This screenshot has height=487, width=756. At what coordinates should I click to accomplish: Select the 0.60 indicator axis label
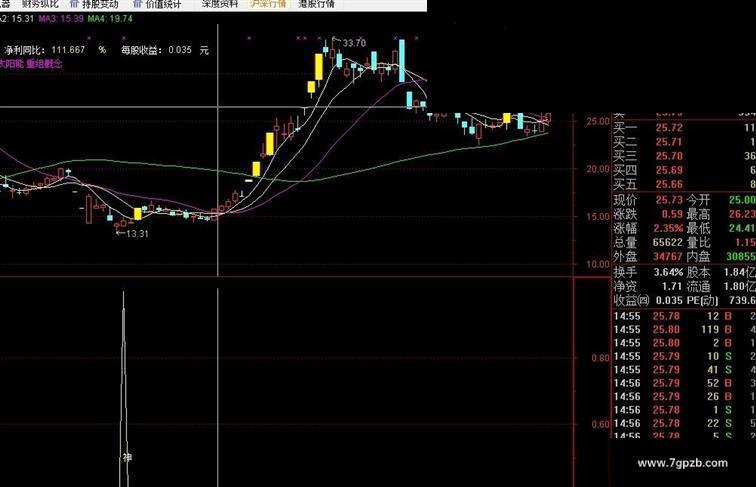(x=600, y=424)
